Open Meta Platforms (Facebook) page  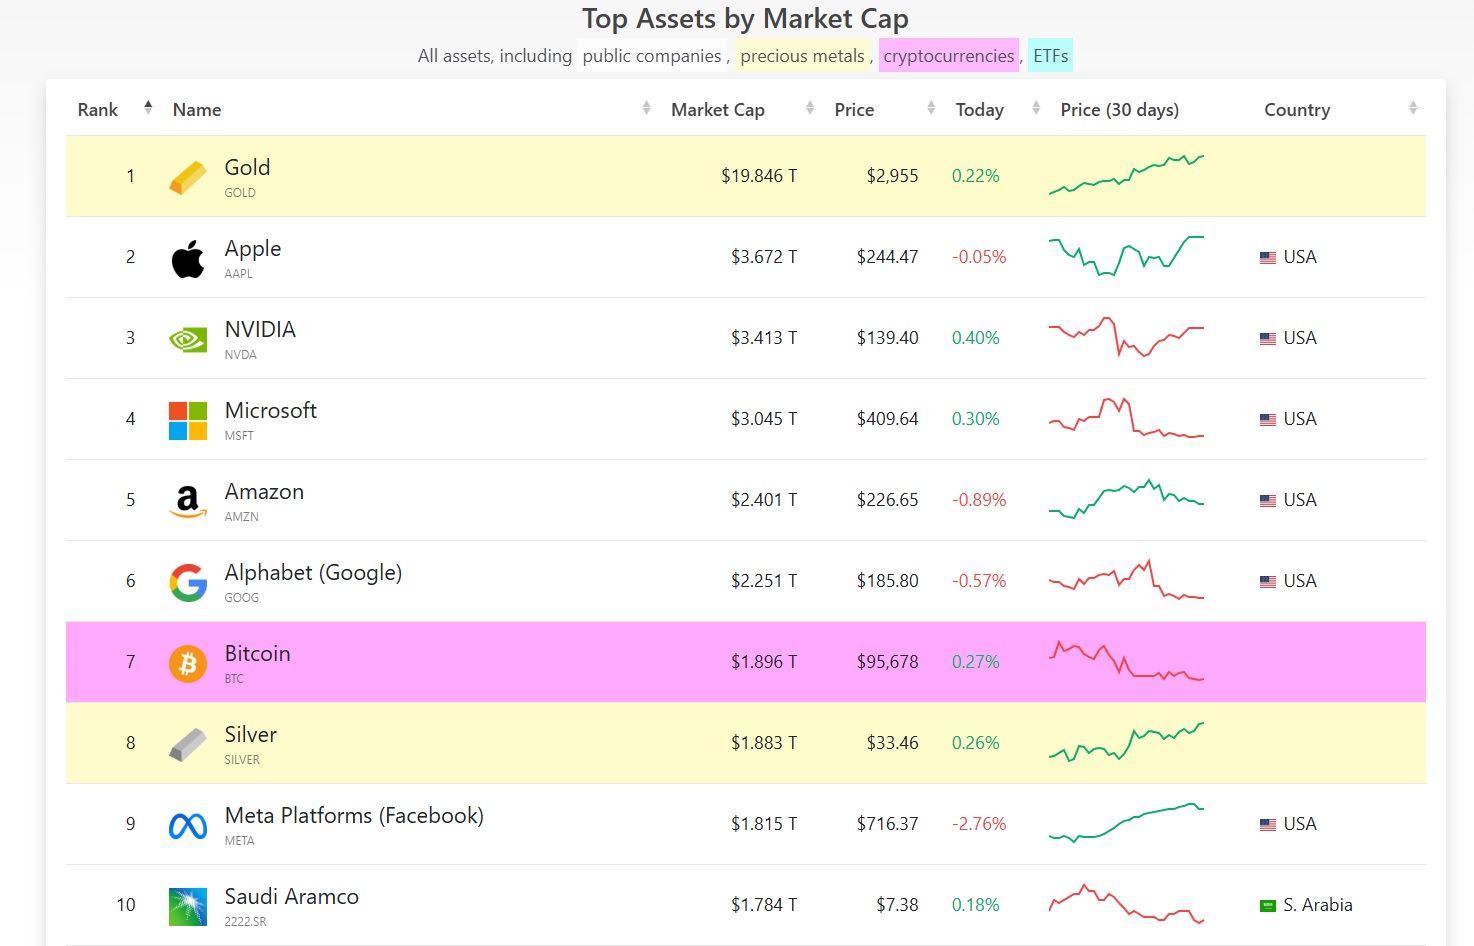(x=354, y=816)
